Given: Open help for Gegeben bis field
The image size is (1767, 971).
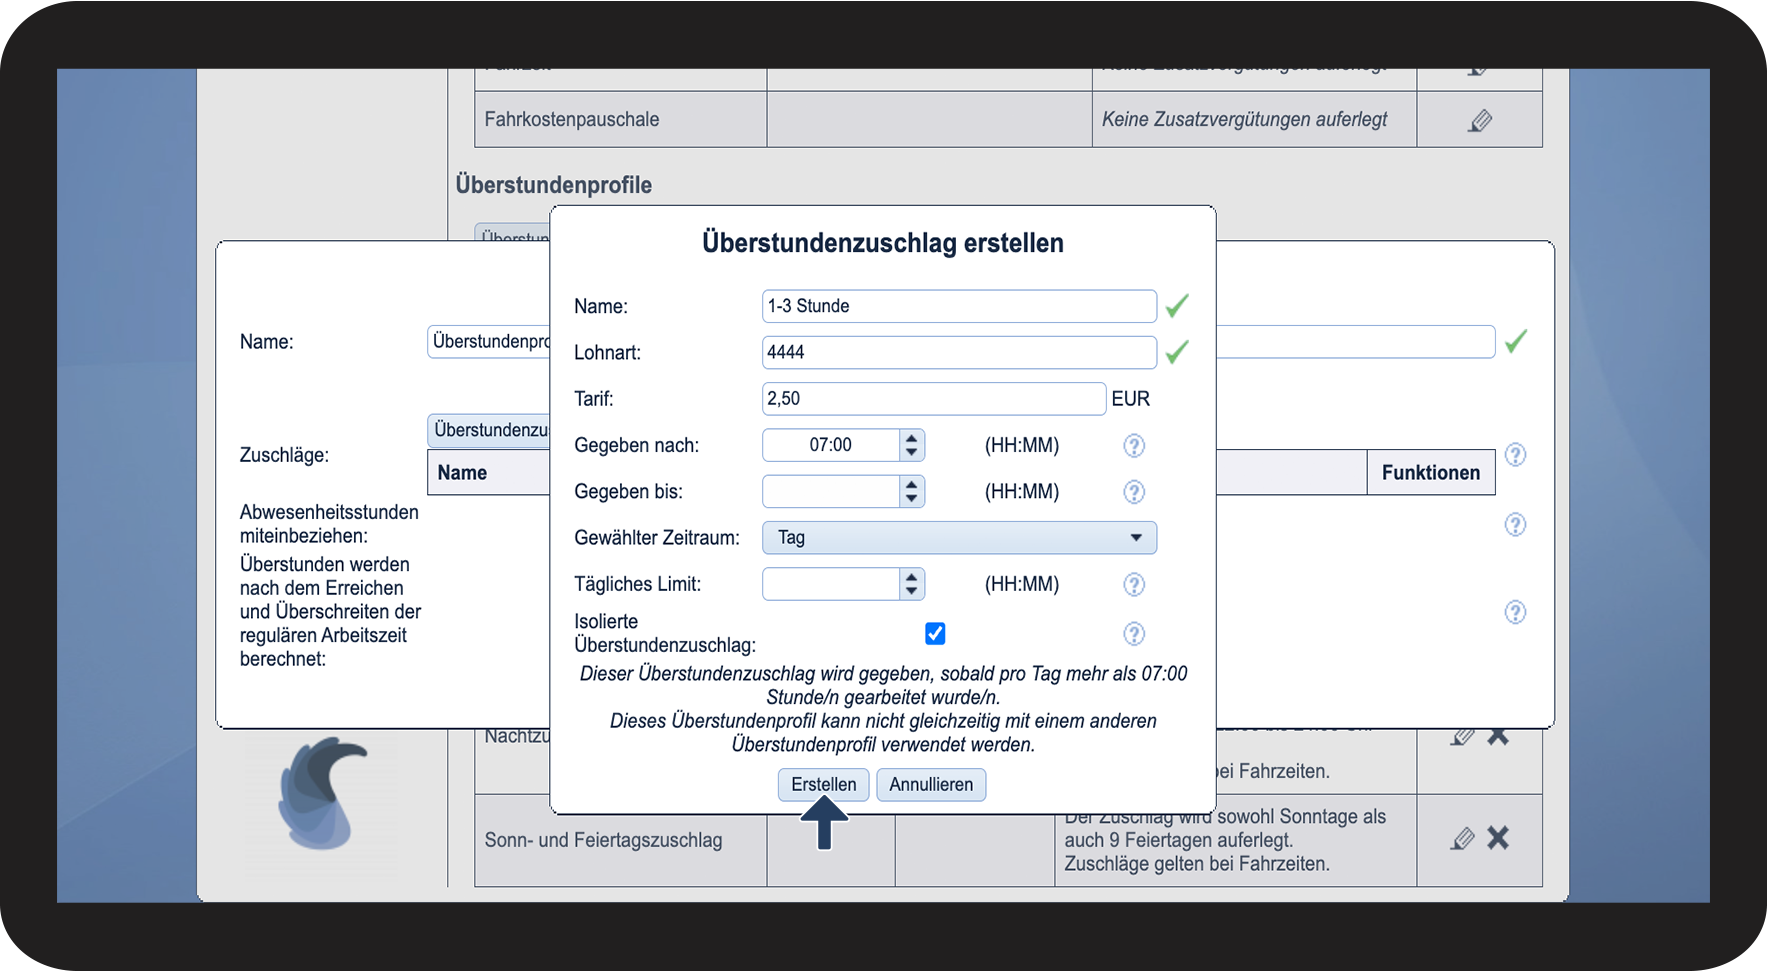Looking at the screenshot, I should click(1133, 492).
